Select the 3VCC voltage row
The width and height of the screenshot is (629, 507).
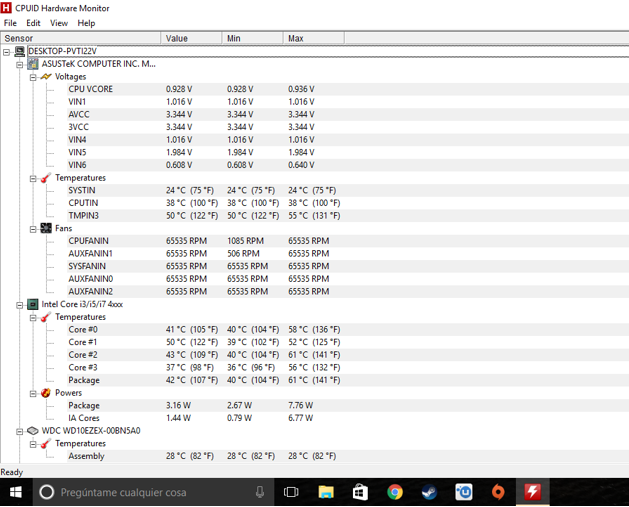[348, 127]
